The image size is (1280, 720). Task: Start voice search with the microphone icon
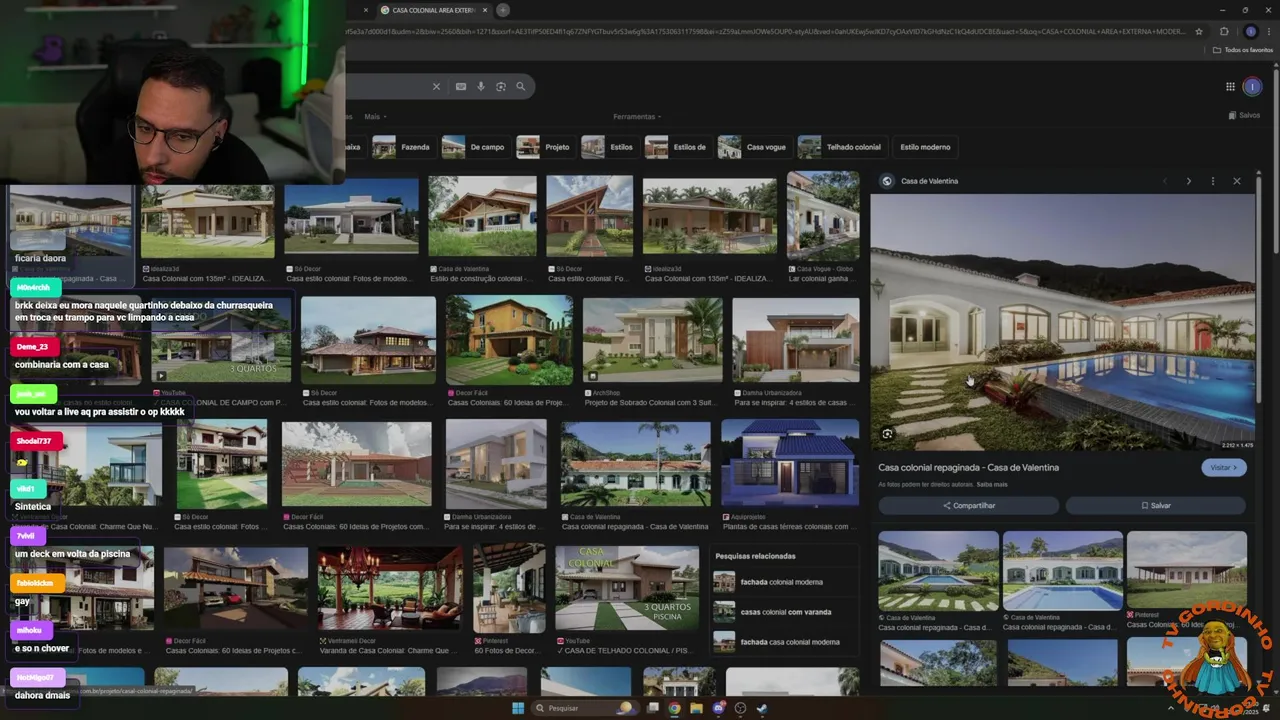pyautogui.click(x=481, y=87)
